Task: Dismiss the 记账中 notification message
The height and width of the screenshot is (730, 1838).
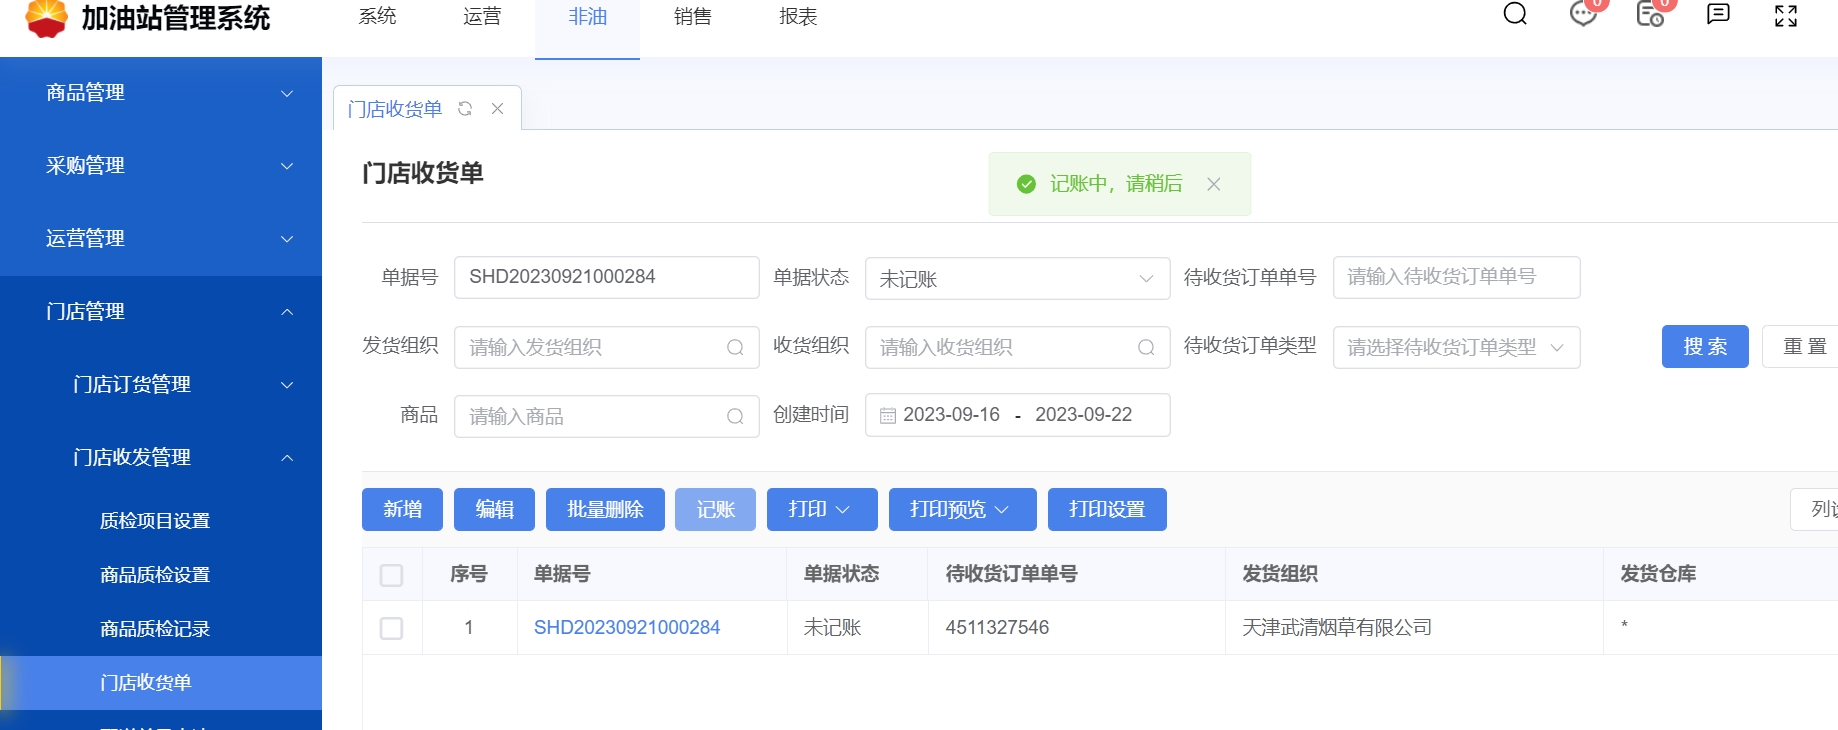Action: [1213, 184]
